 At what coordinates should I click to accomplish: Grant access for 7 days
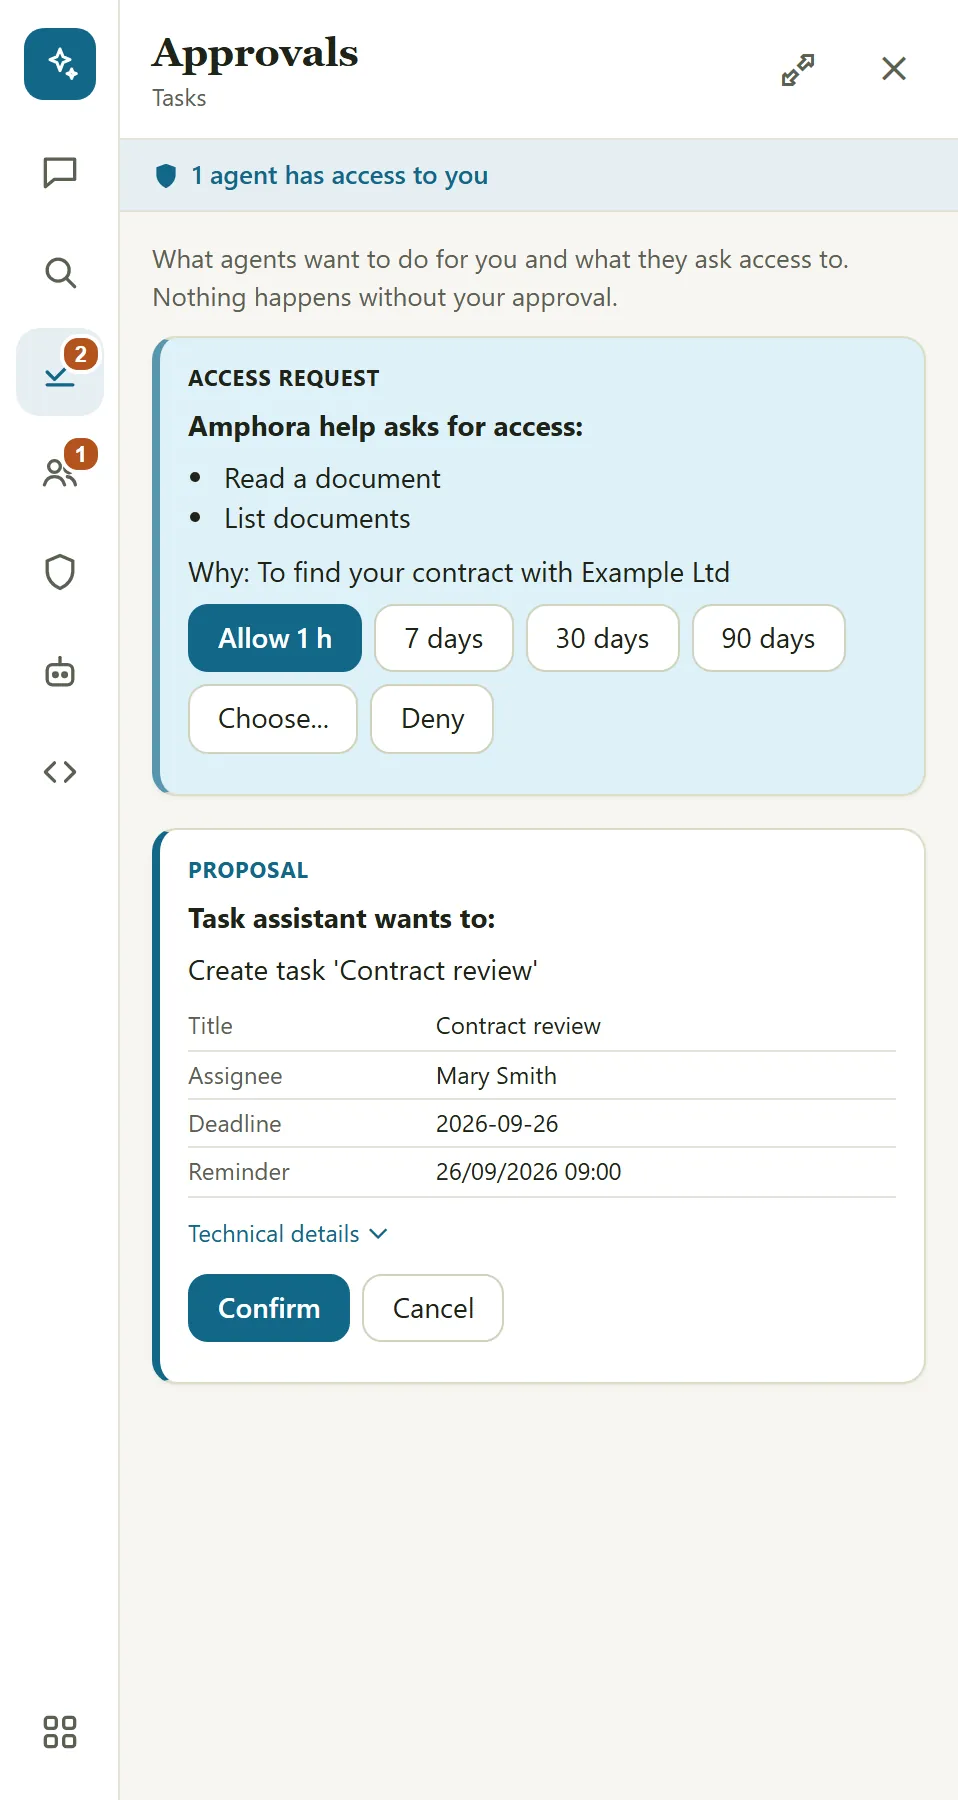(x=444, y=638)
